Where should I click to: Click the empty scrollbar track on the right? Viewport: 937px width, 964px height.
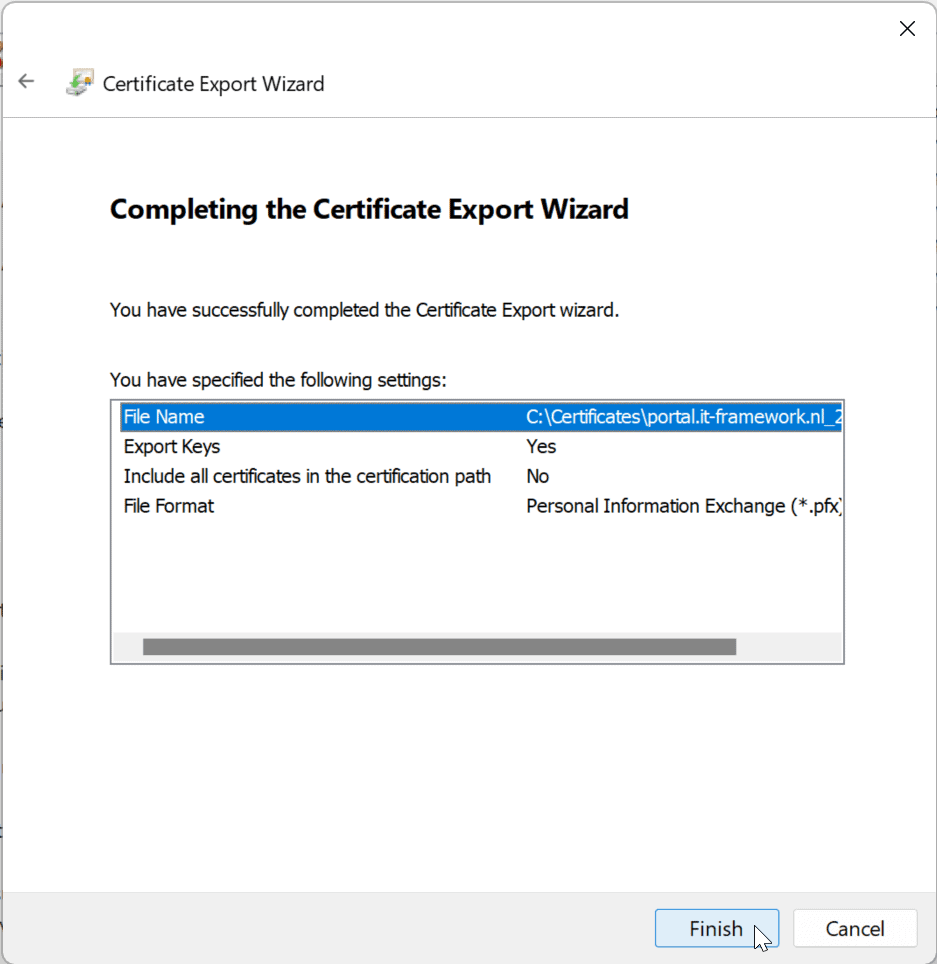click(790, 647)
